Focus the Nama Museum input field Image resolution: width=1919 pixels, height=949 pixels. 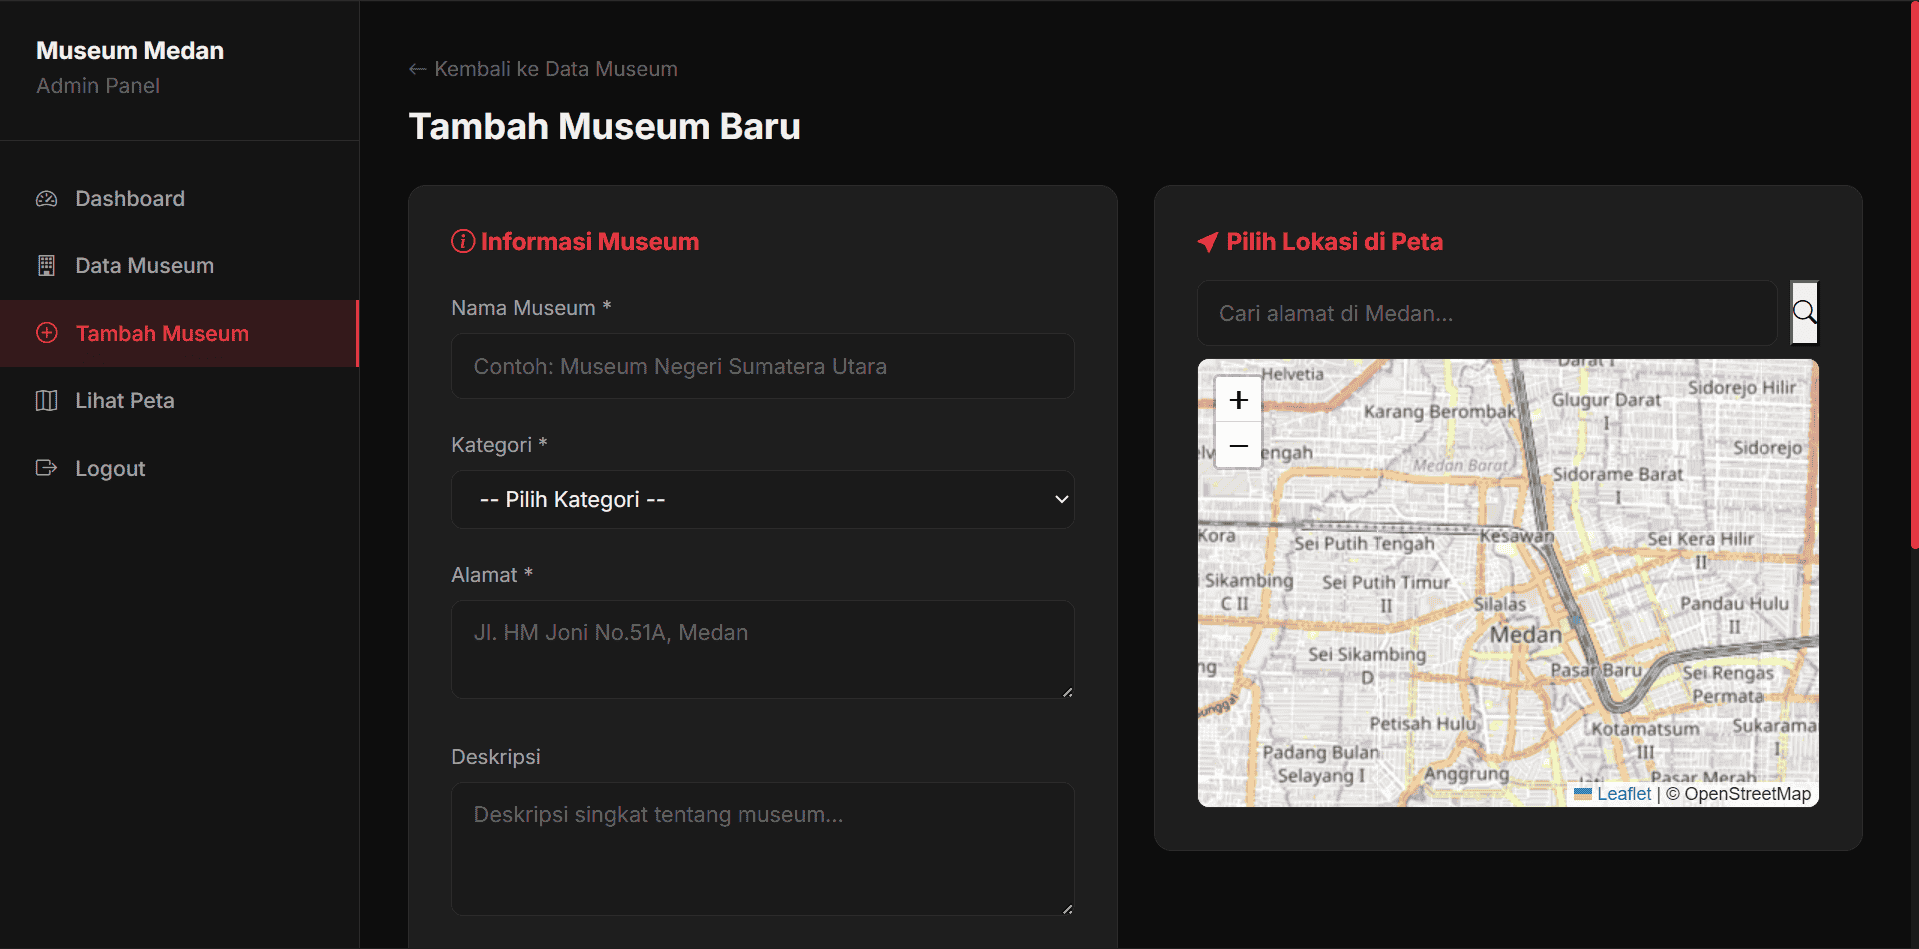[763, 366]
